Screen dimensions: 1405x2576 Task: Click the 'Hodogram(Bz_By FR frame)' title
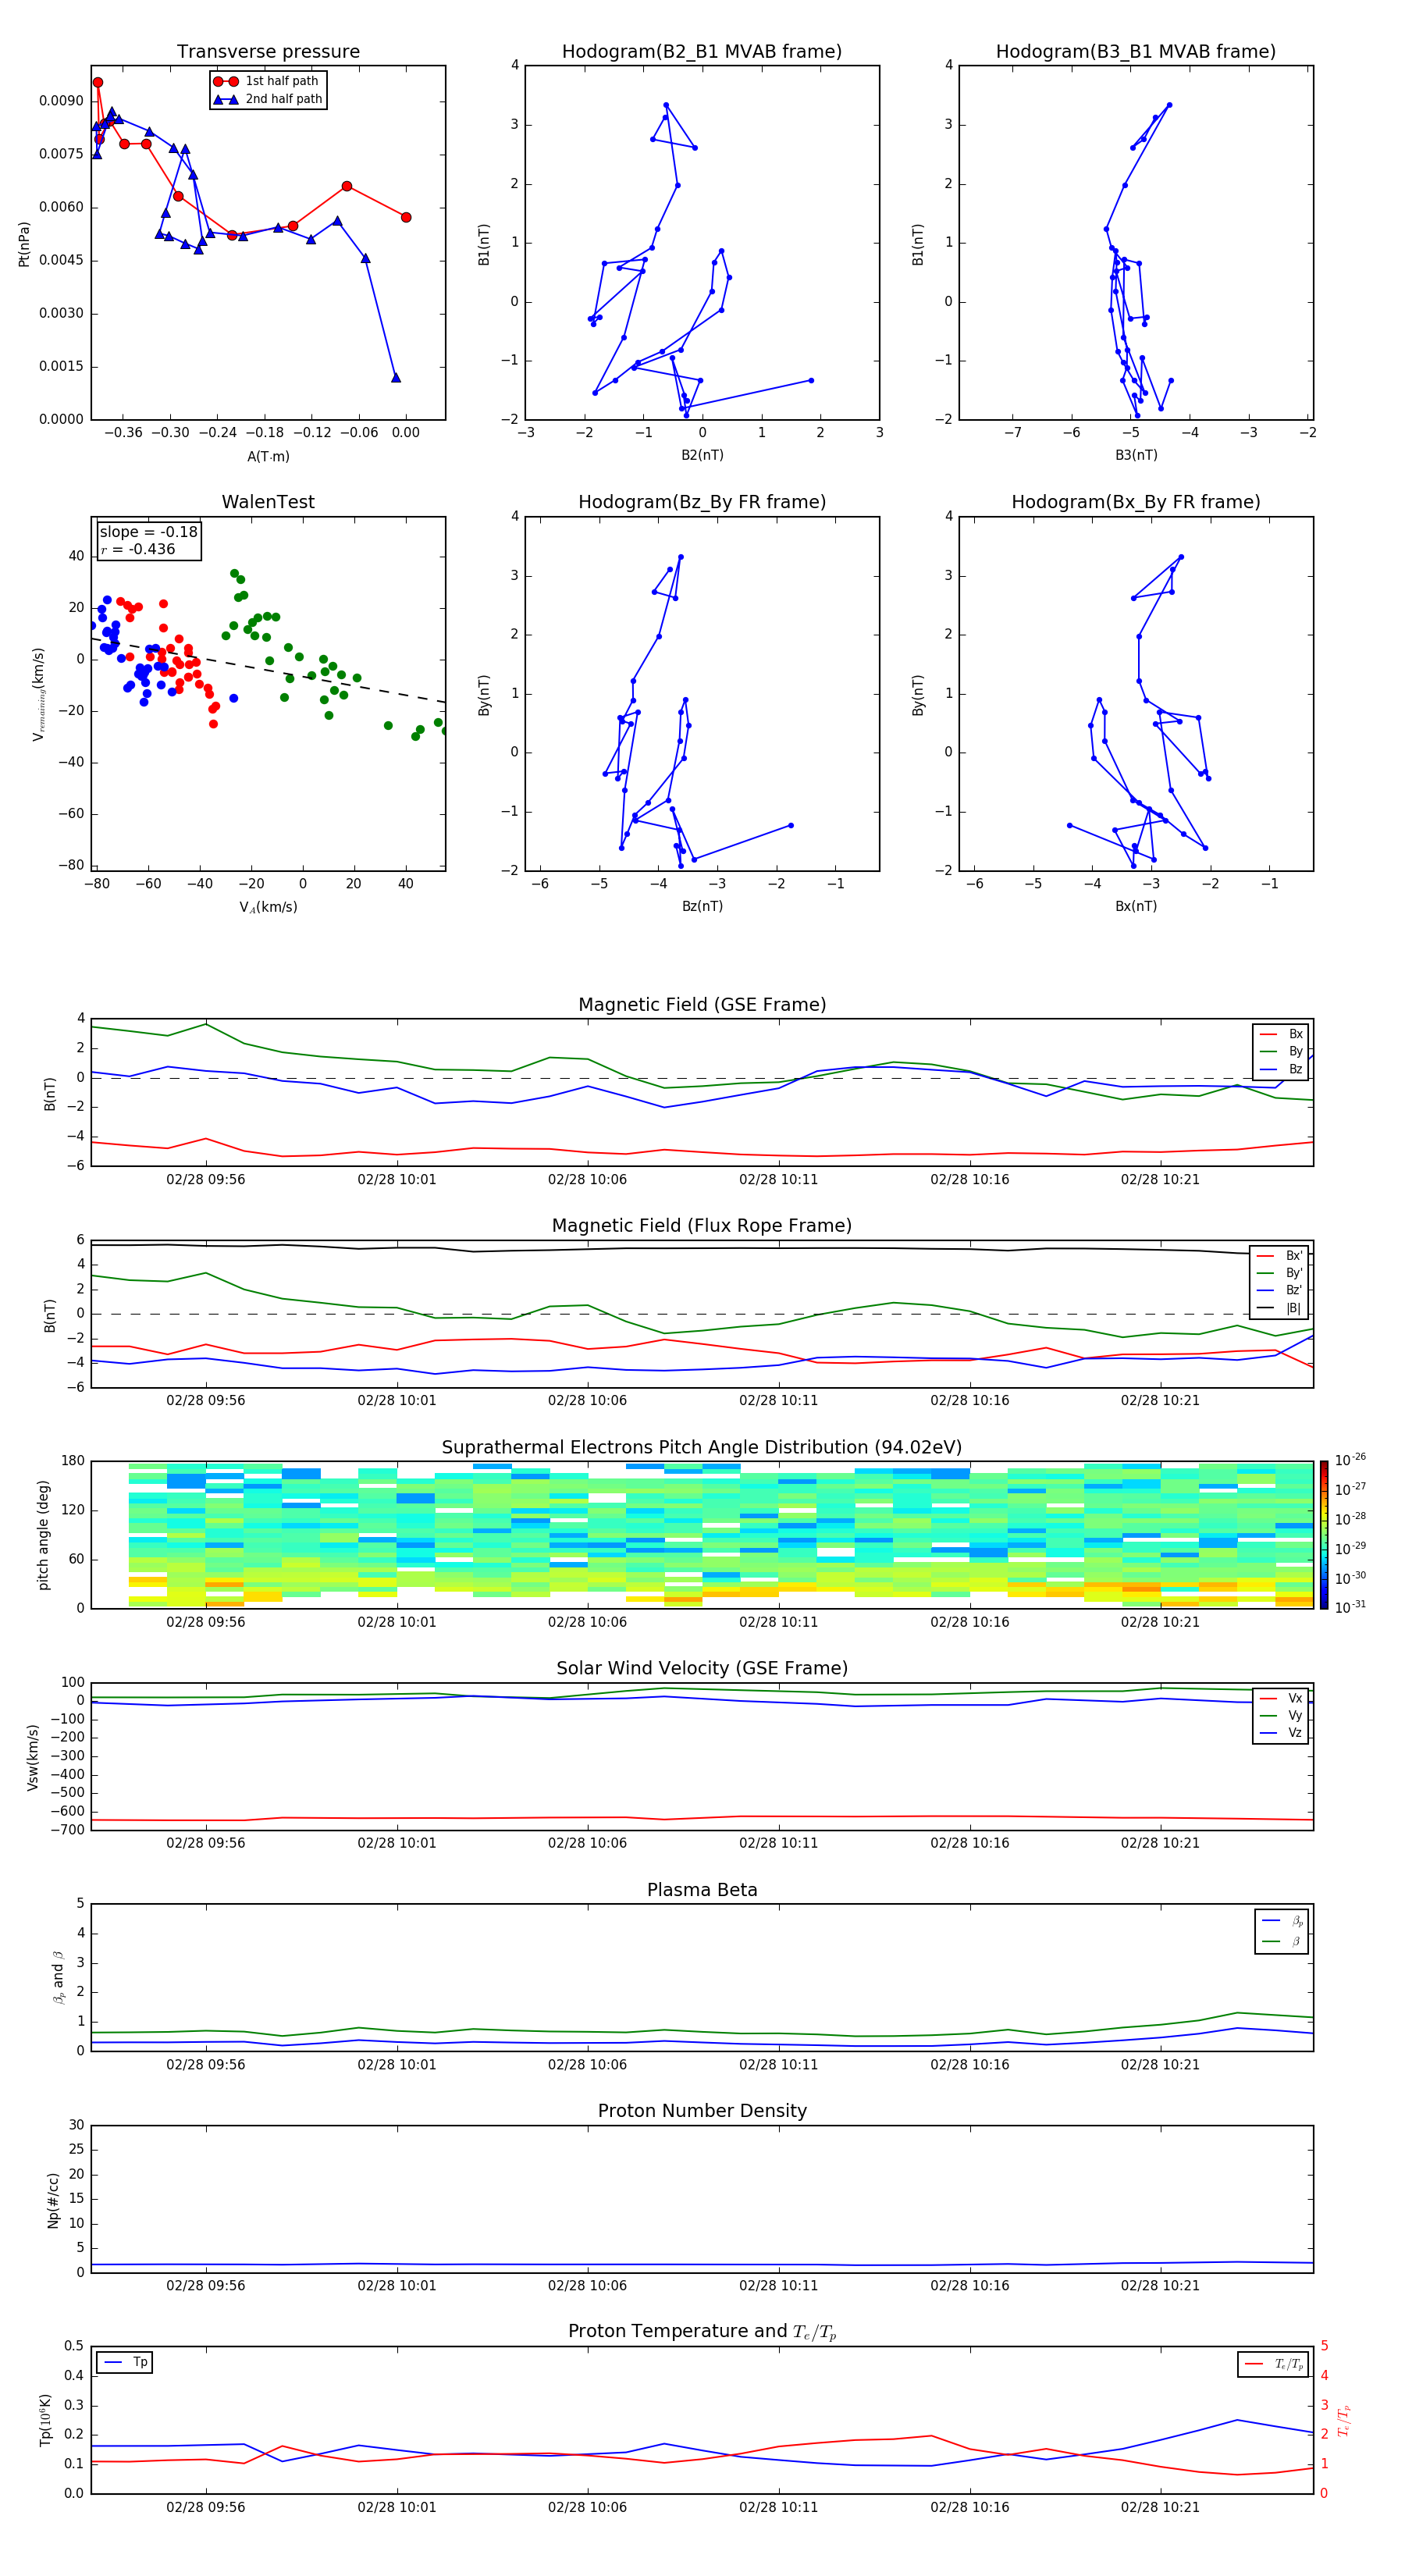702,502
